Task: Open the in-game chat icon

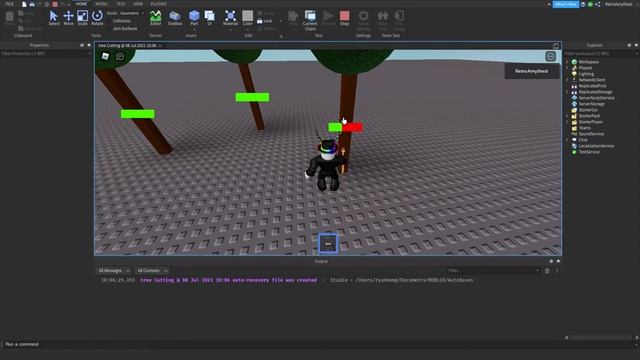Action: 120,56
